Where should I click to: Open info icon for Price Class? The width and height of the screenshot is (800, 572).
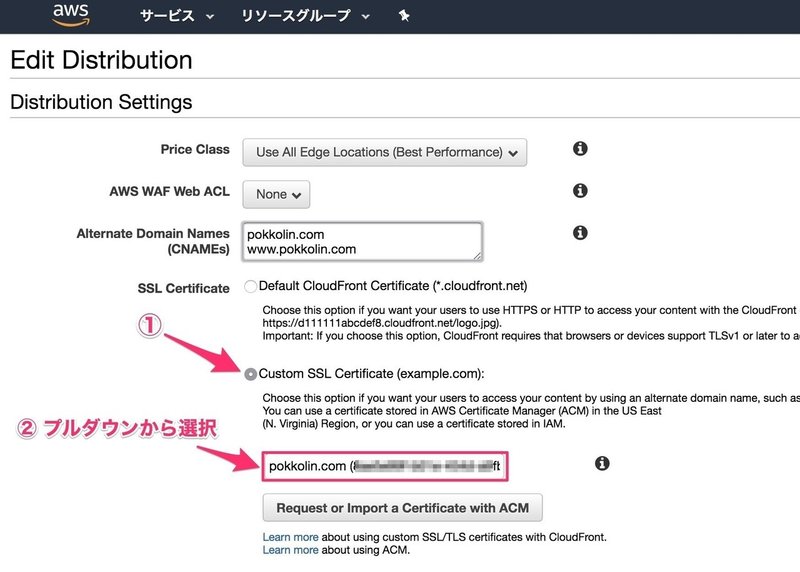pos(580,149)
